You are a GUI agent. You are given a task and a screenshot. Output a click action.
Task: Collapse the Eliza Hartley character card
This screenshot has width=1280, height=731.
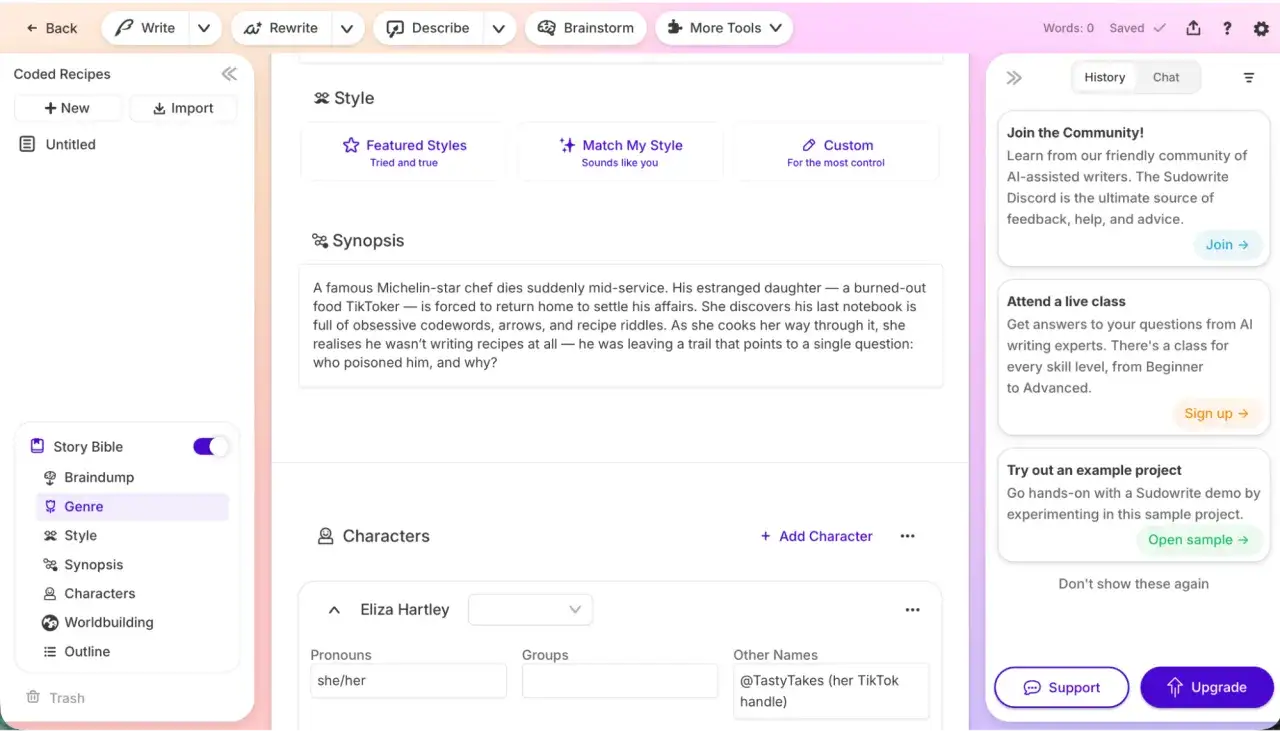pos(336,609)
